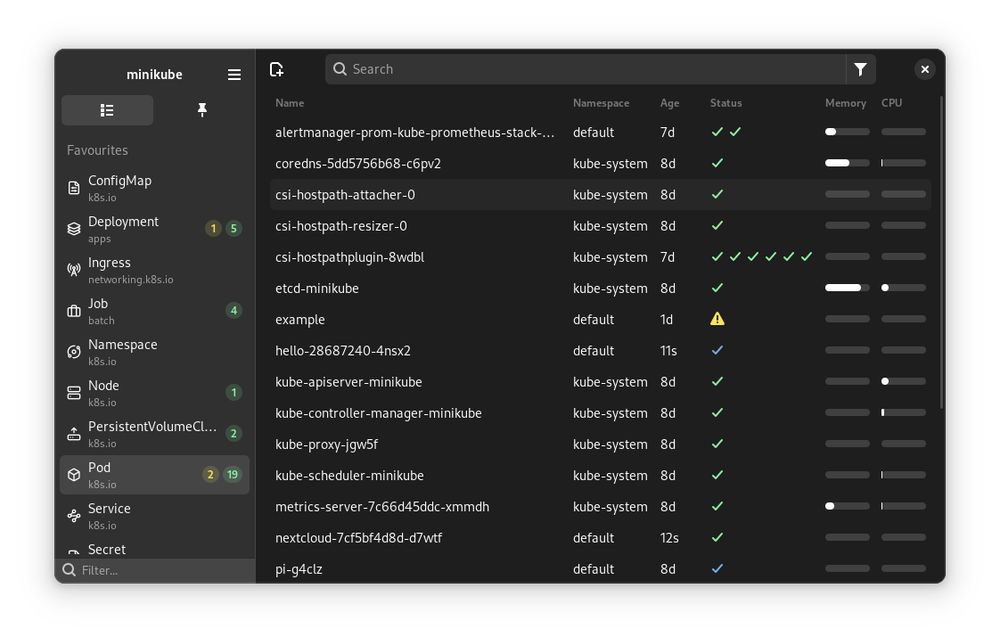1000x643 pixels.
Task: Click the green 5 badge on Deployment
Action: (x=234, y=228)
